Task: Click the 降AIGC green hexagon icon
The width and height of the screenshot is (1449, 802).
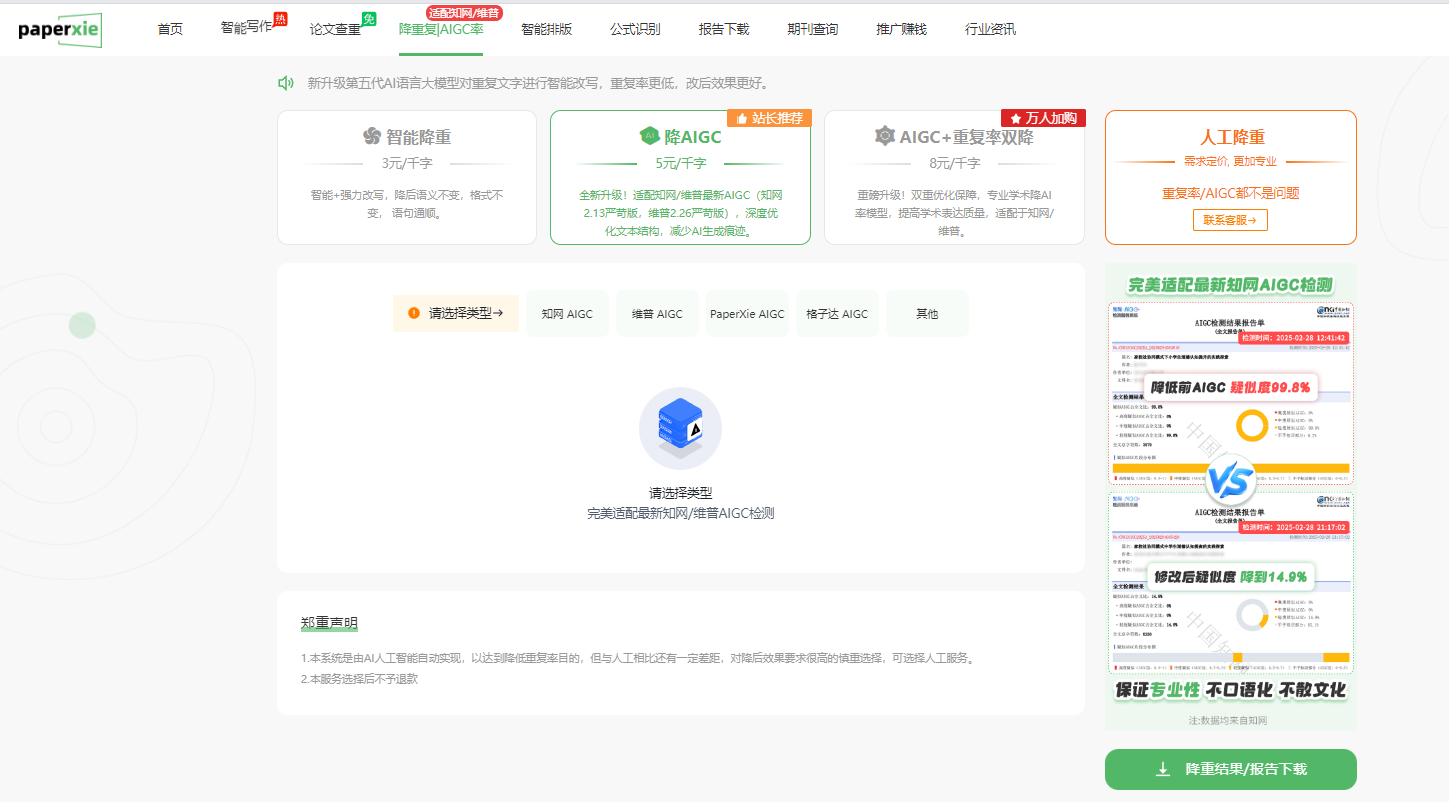Action: (649, 137)
